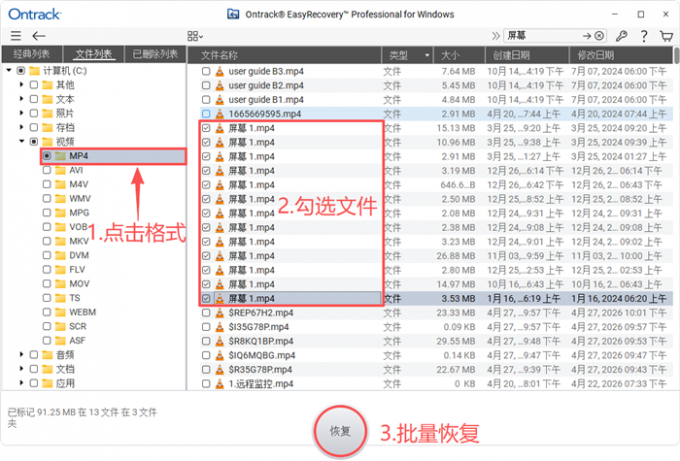Screen dimensions: 680x461
Task: Check the M4V folder checkbox
Action: 47,184
